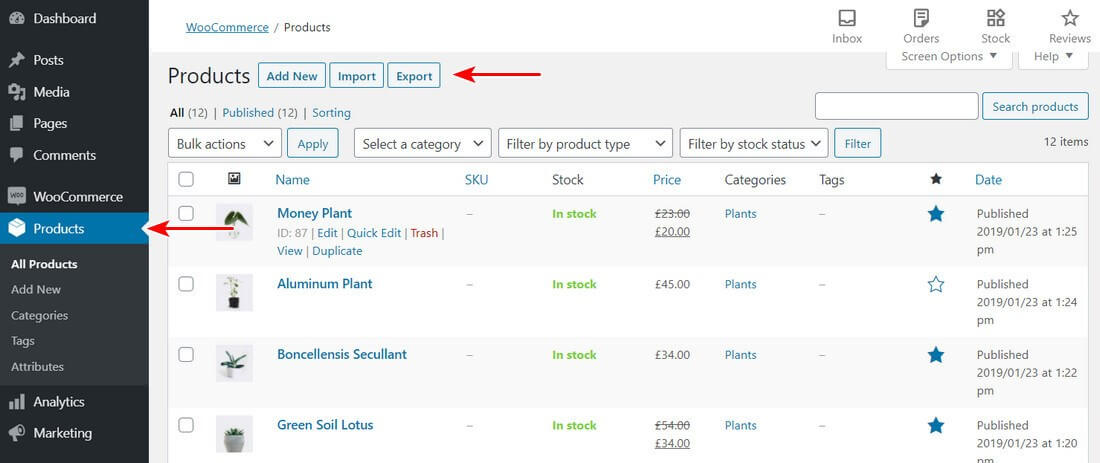Image resolution: width=1100 pixels, height=463 pixels.
Task: Click the image column header icon
Action: pos(234,179)
